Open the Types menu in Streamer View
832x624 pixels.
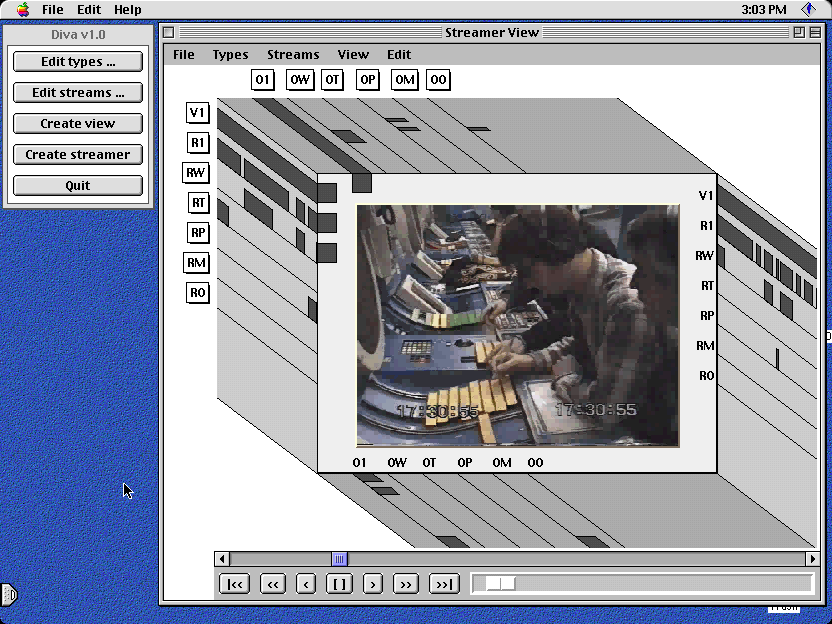(230, 54)
